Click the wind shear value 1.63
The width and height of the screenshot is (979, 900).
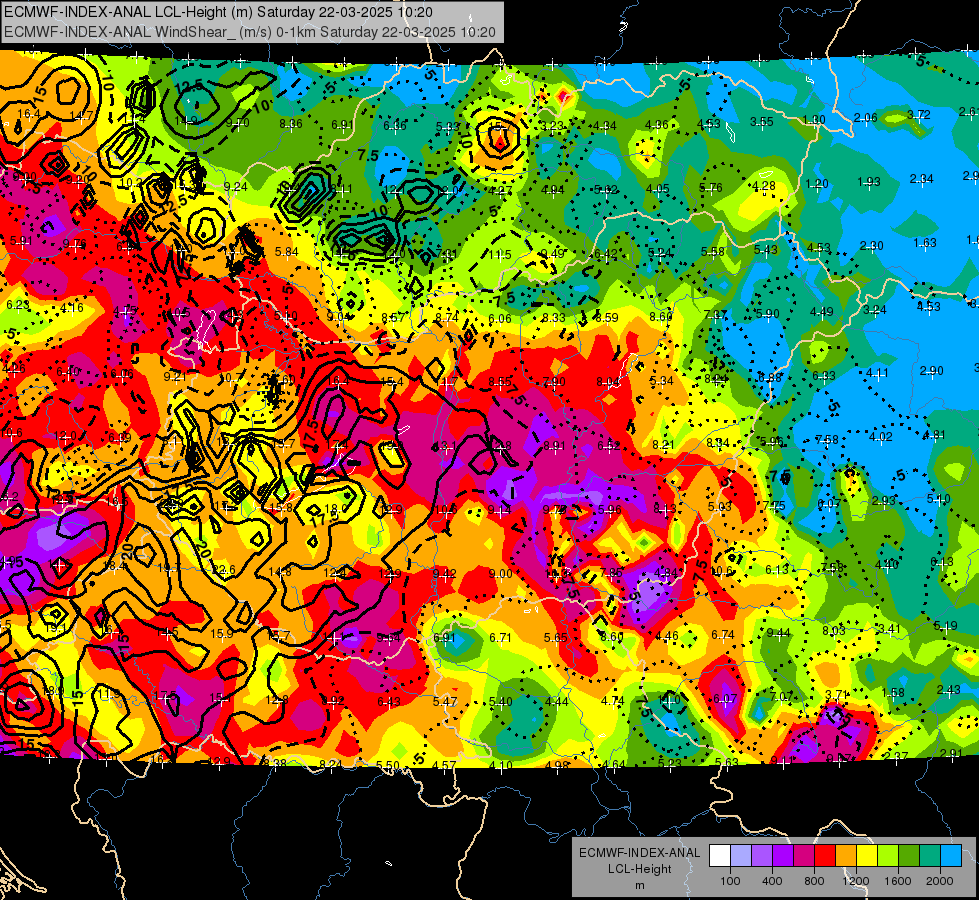point(925,242)
